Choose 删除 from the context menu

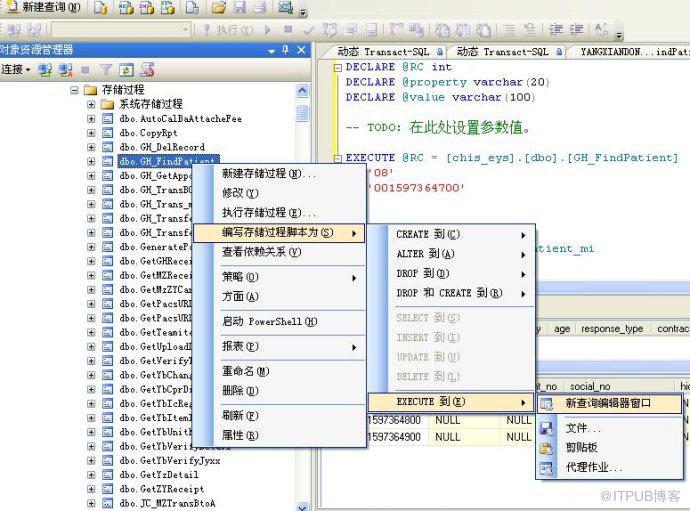point(279,391)
